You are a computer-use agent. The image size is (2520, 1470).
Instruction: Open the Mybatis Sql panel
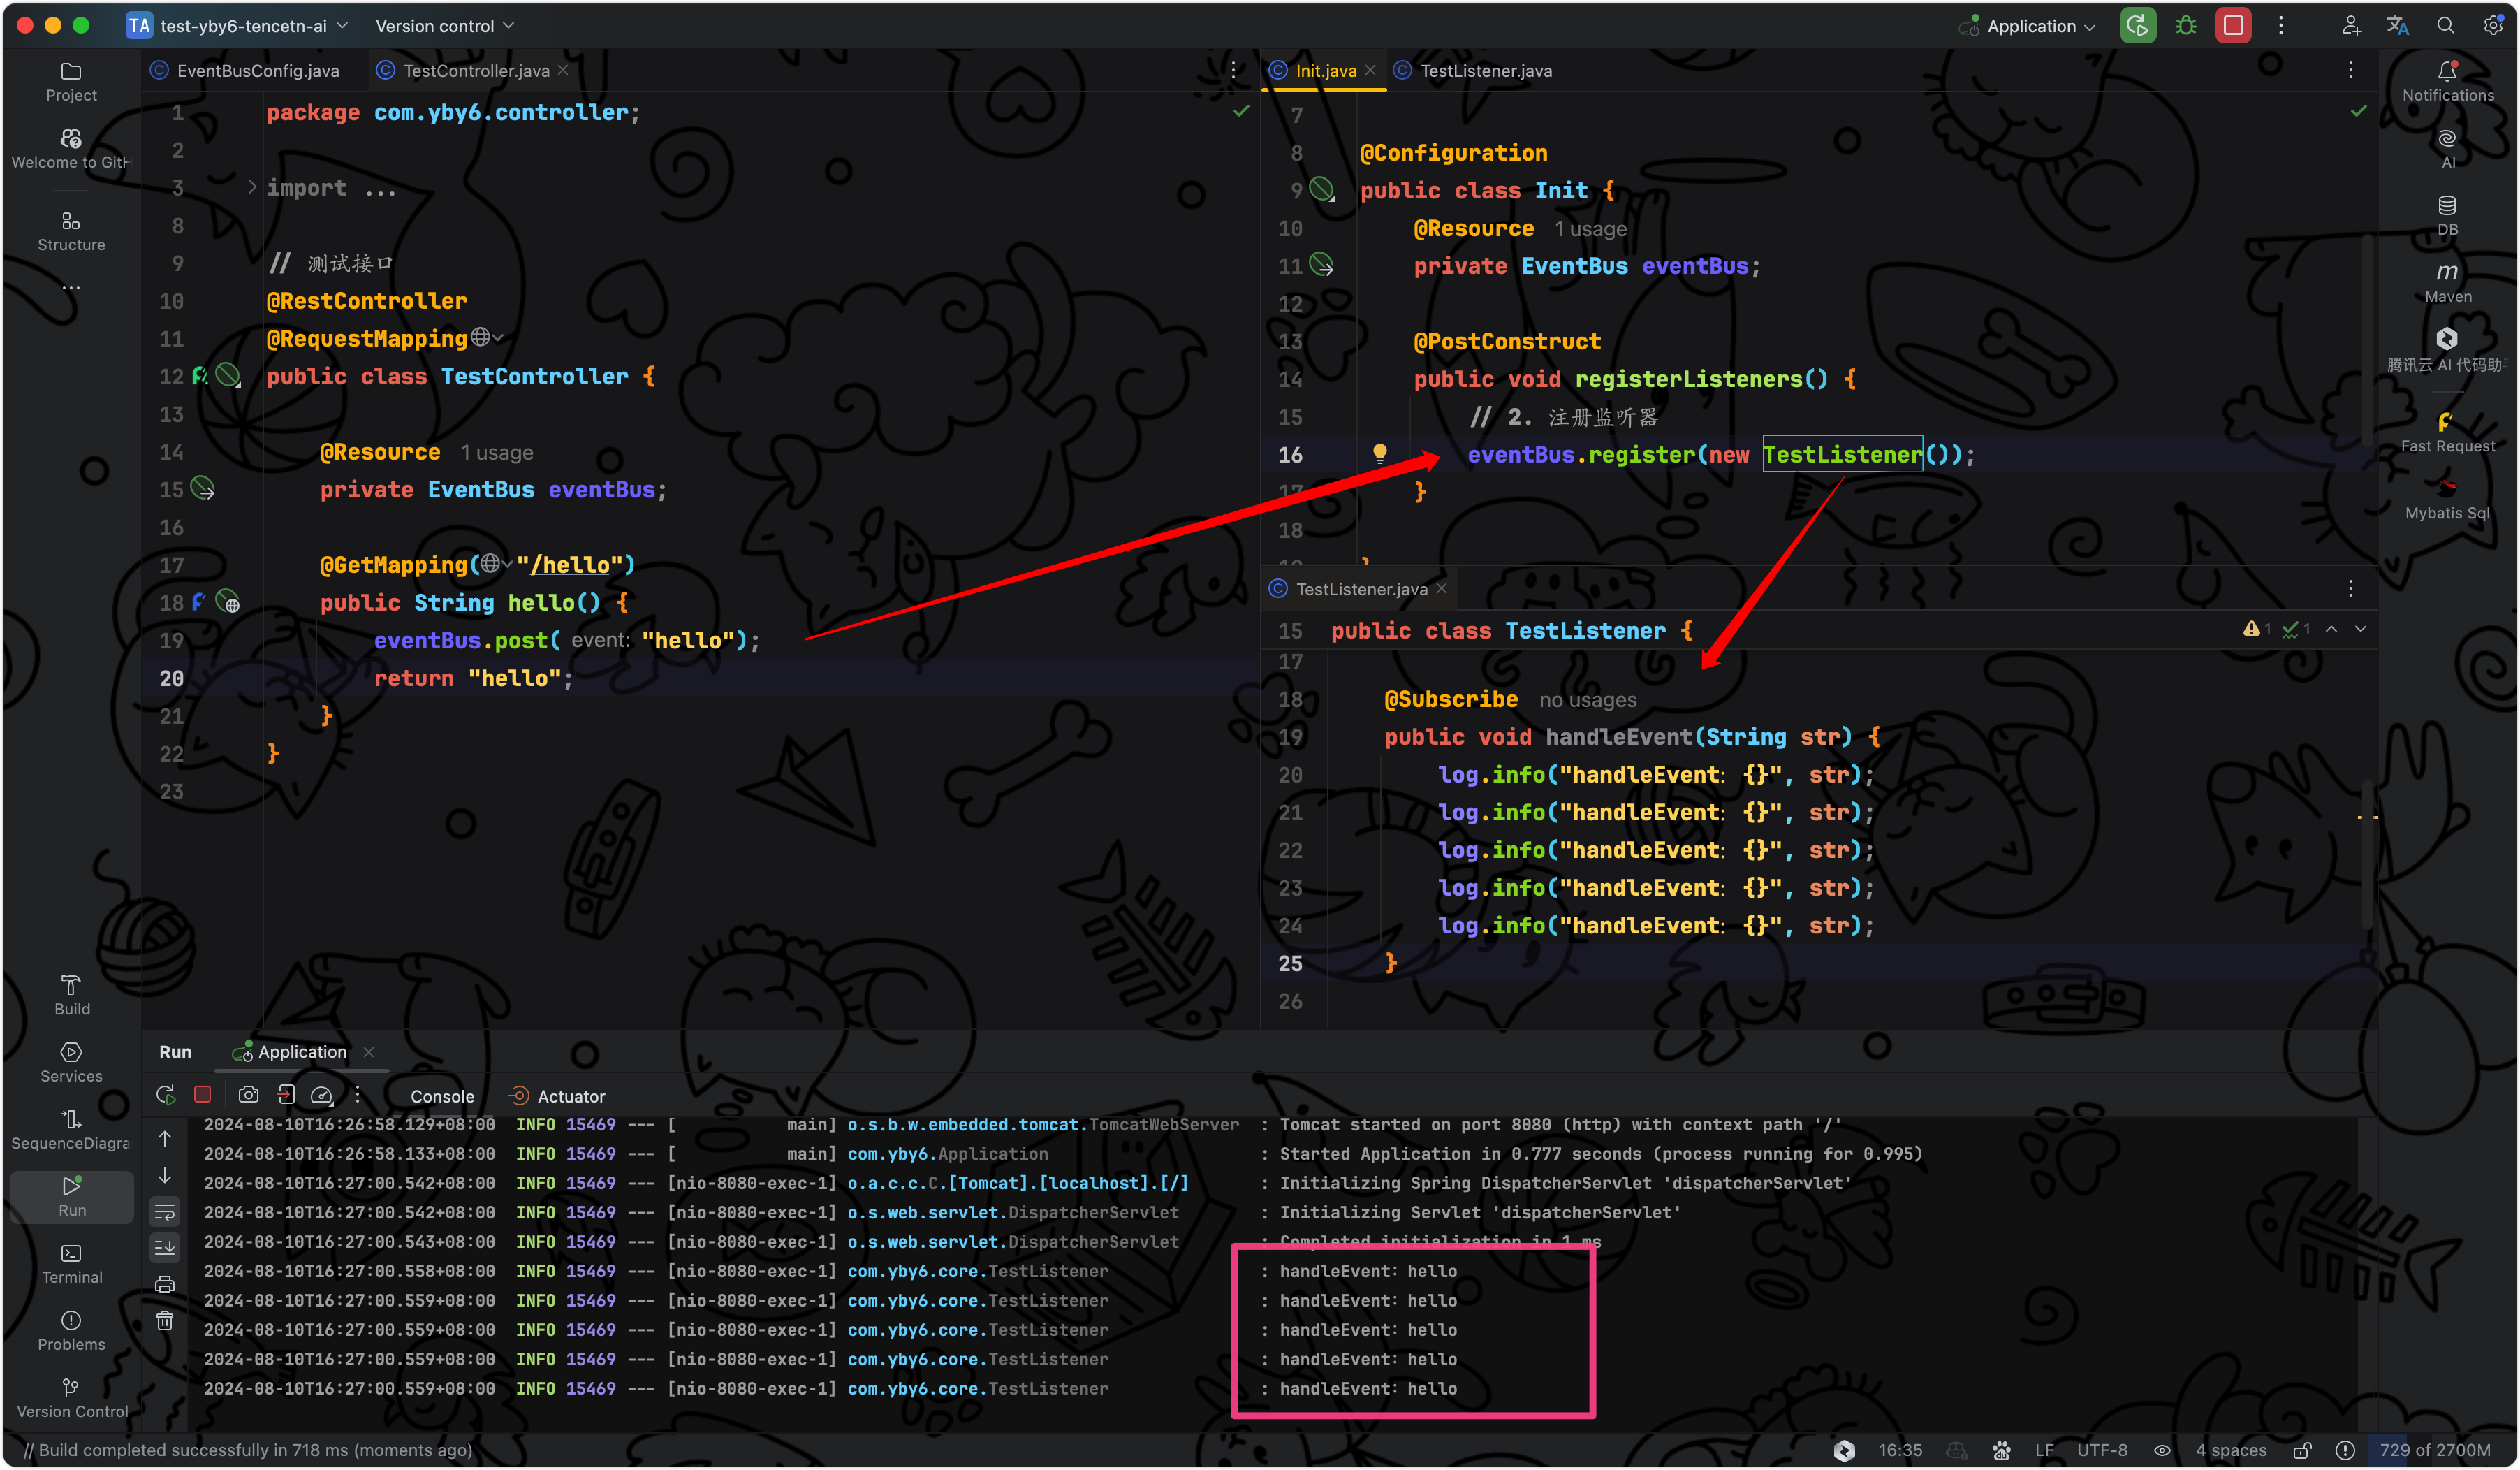coord(2447,499)
